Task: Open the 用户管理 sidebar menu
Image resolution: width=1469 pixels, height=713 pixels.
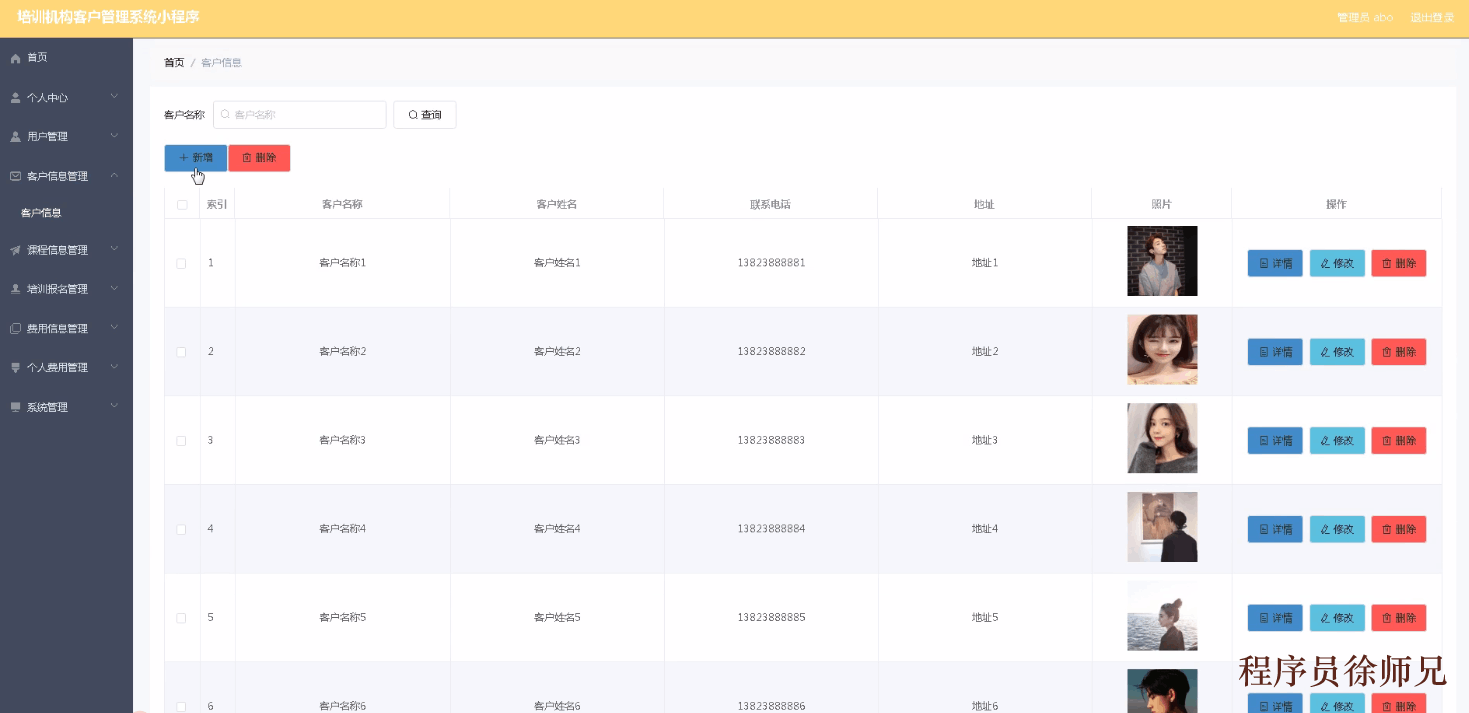Action: [x=66, y=136]
